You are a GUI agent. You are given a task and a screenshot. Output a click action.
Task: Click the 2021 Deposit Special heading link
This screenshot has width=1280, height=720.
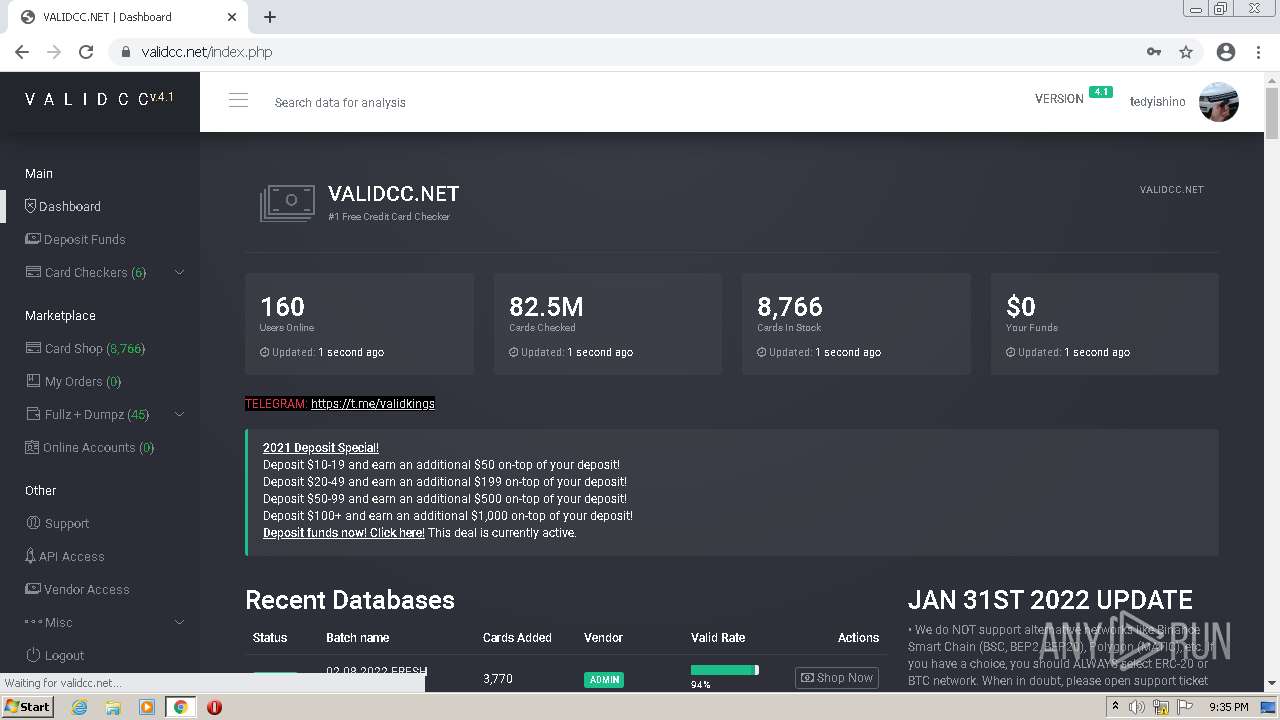coord(321,447)
